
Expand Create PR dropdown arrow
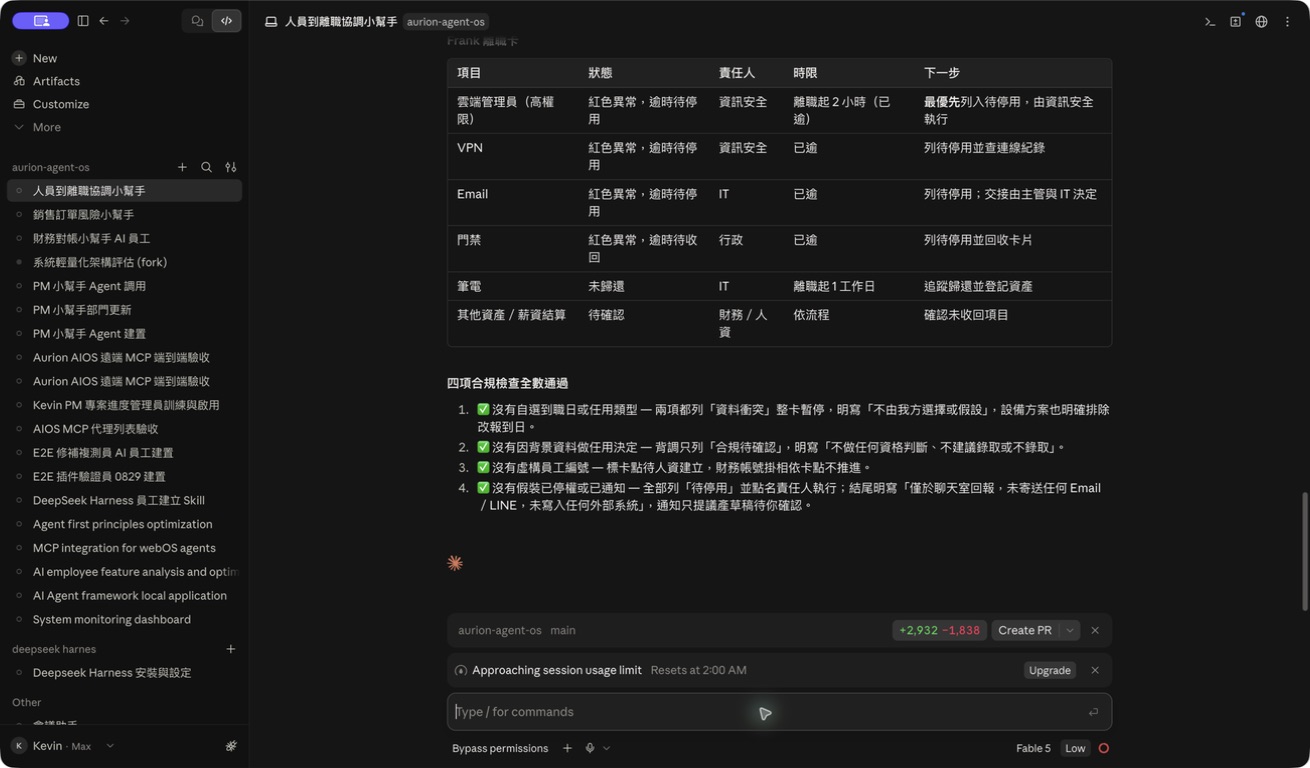1070,630
